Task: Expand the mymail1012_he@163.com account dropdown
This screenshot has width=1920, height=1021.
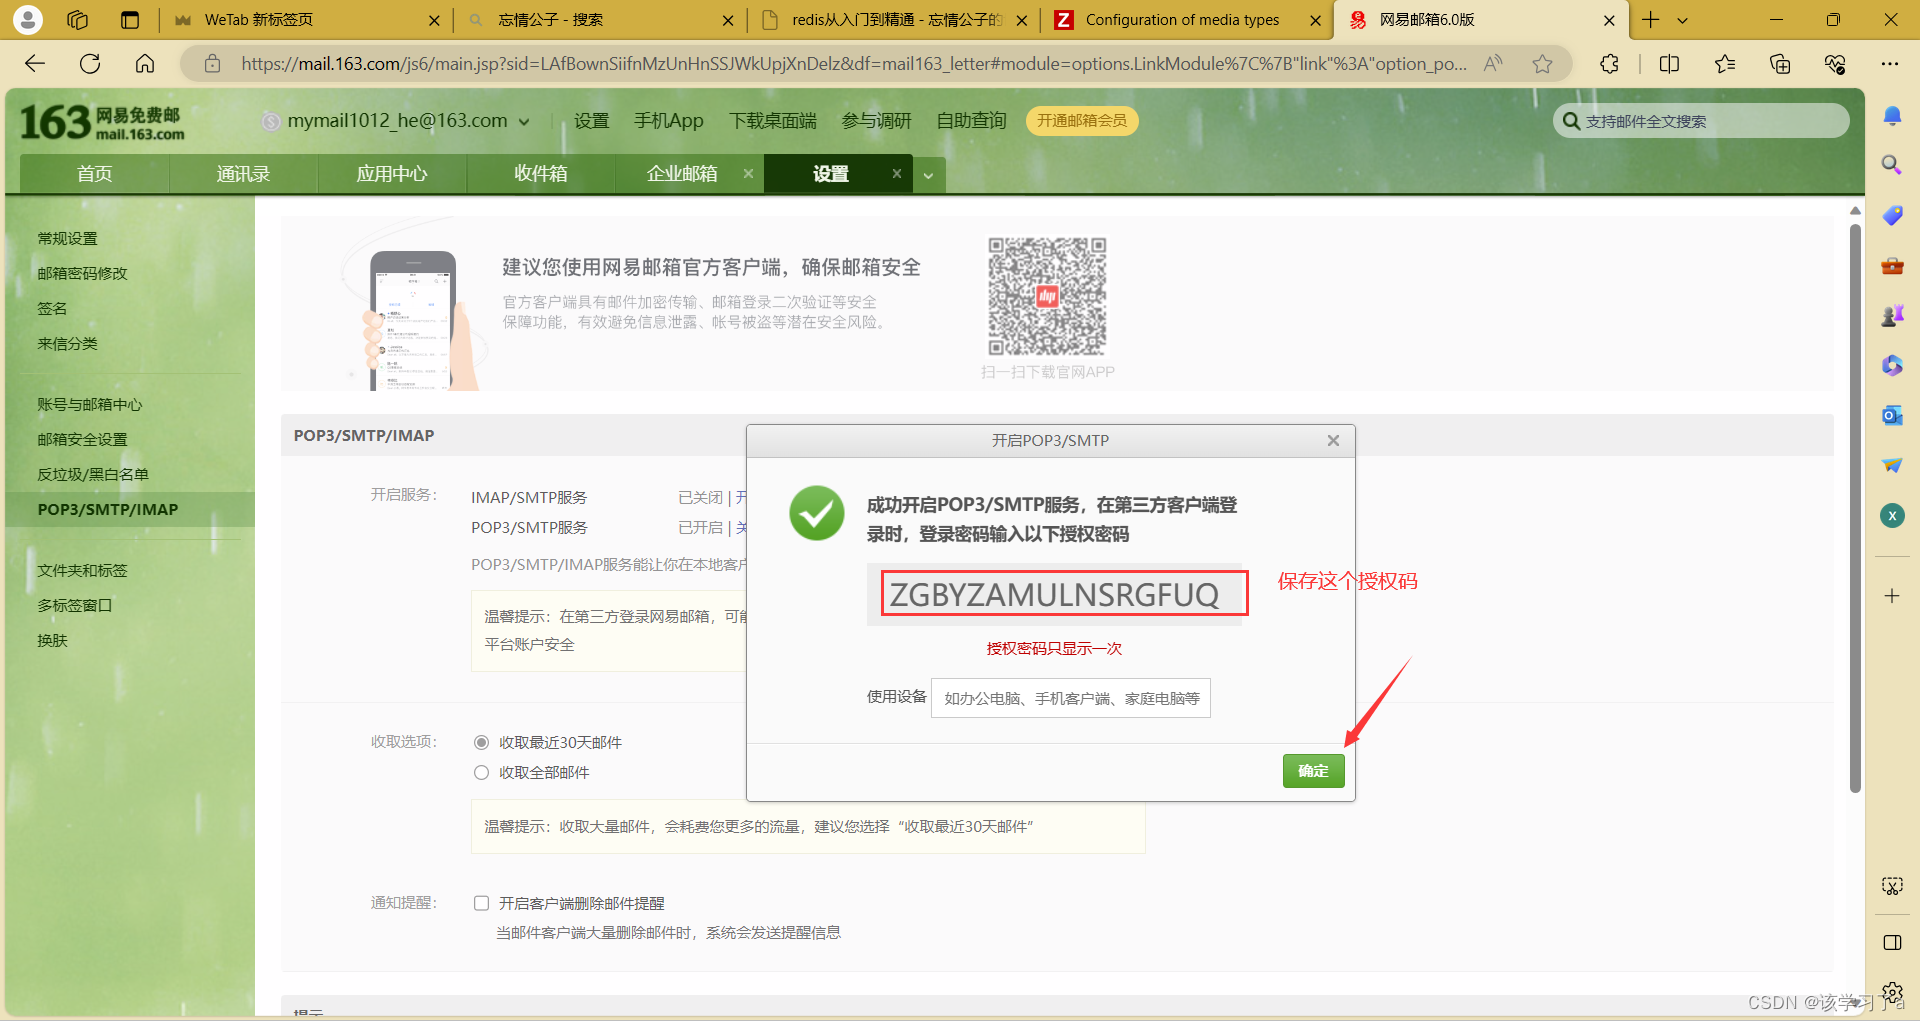Action: click(524, 122)
